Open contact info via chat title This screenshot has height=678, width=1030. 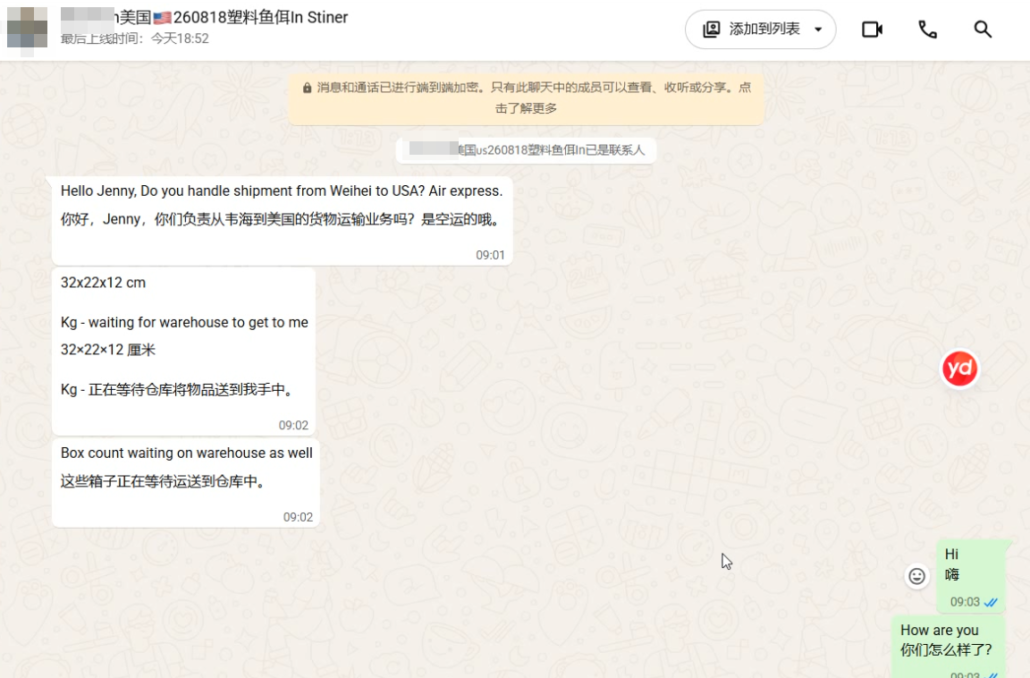pyautogui.click(x=204, y=17)
